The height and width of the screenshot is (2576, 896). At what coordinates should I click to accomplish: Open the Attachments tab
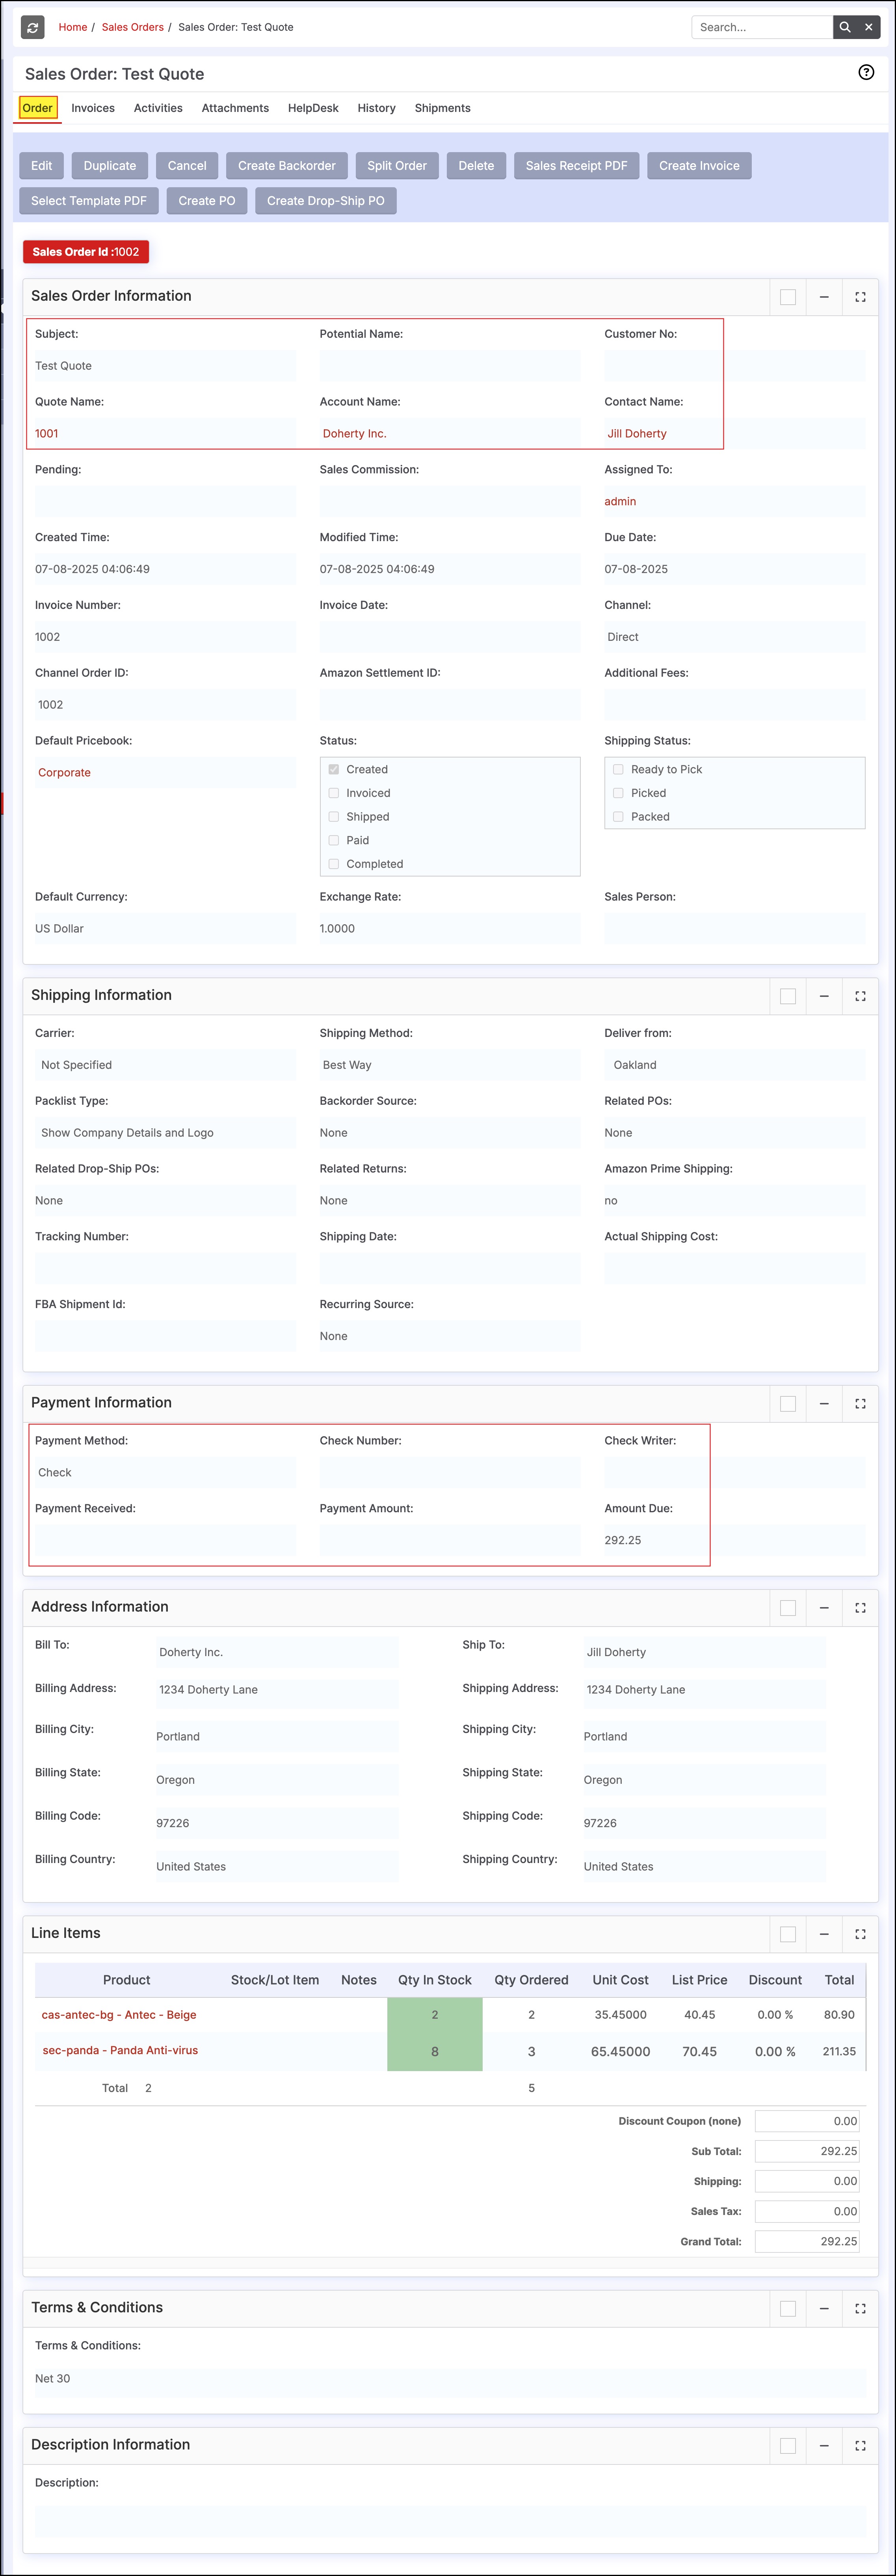click(x=235, y=108)
